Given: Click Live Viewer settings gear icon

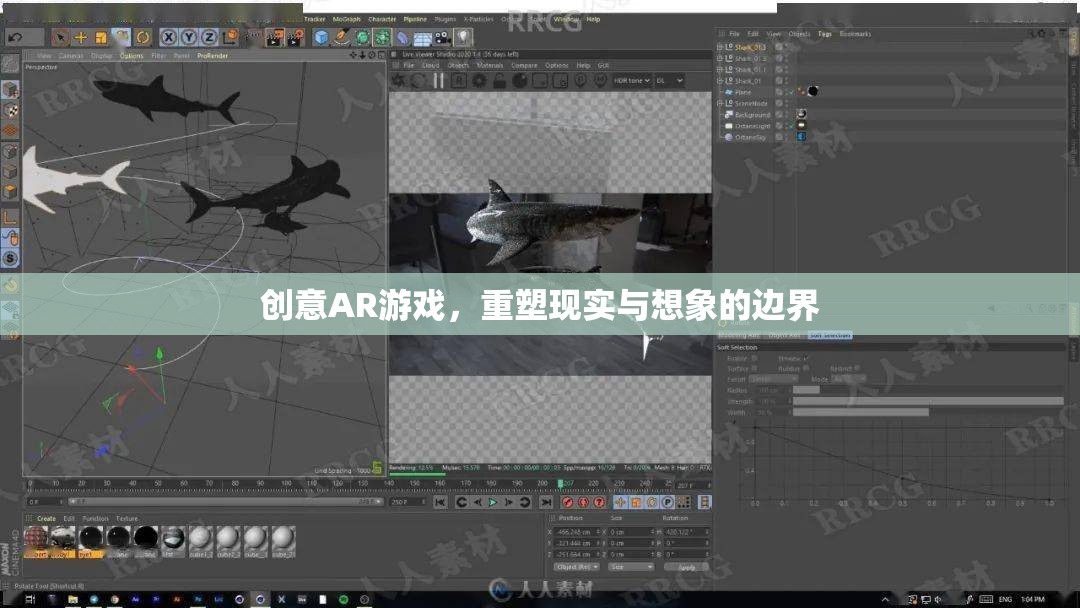Looking at the screenshot, I should pos(479,81).
